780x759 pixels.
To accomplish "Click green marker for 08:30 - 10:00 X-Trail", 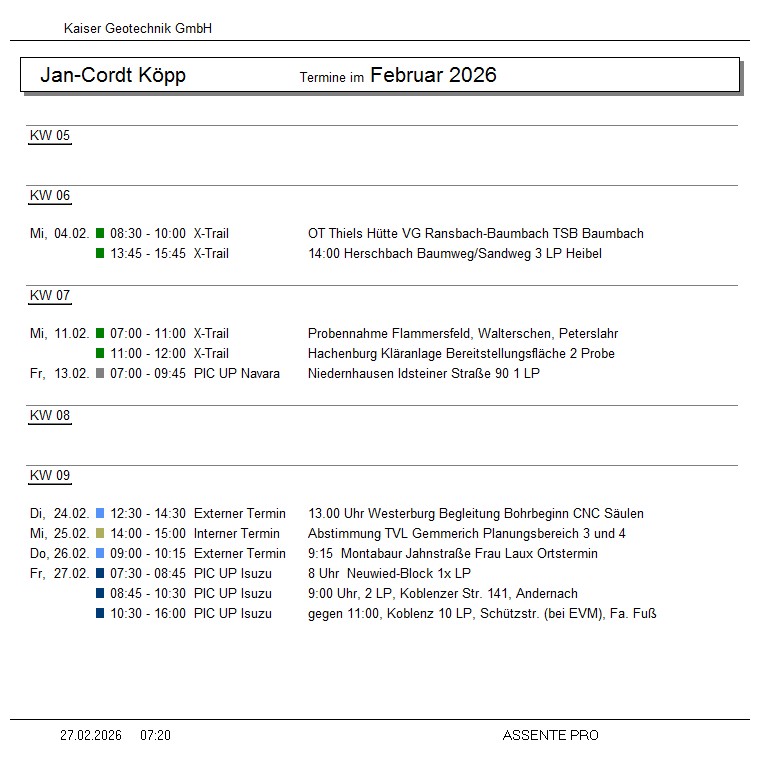I will point(100,234).
